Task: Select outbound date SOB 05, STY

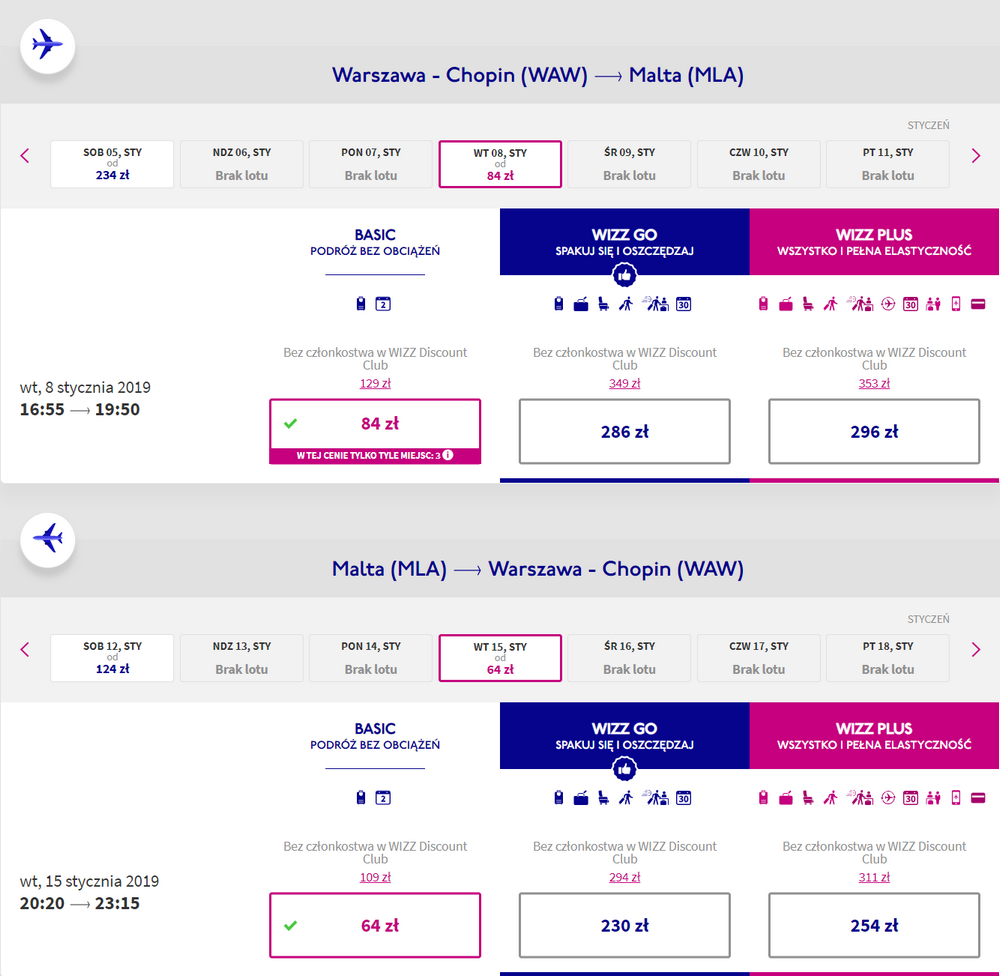Action: [112, 164]
